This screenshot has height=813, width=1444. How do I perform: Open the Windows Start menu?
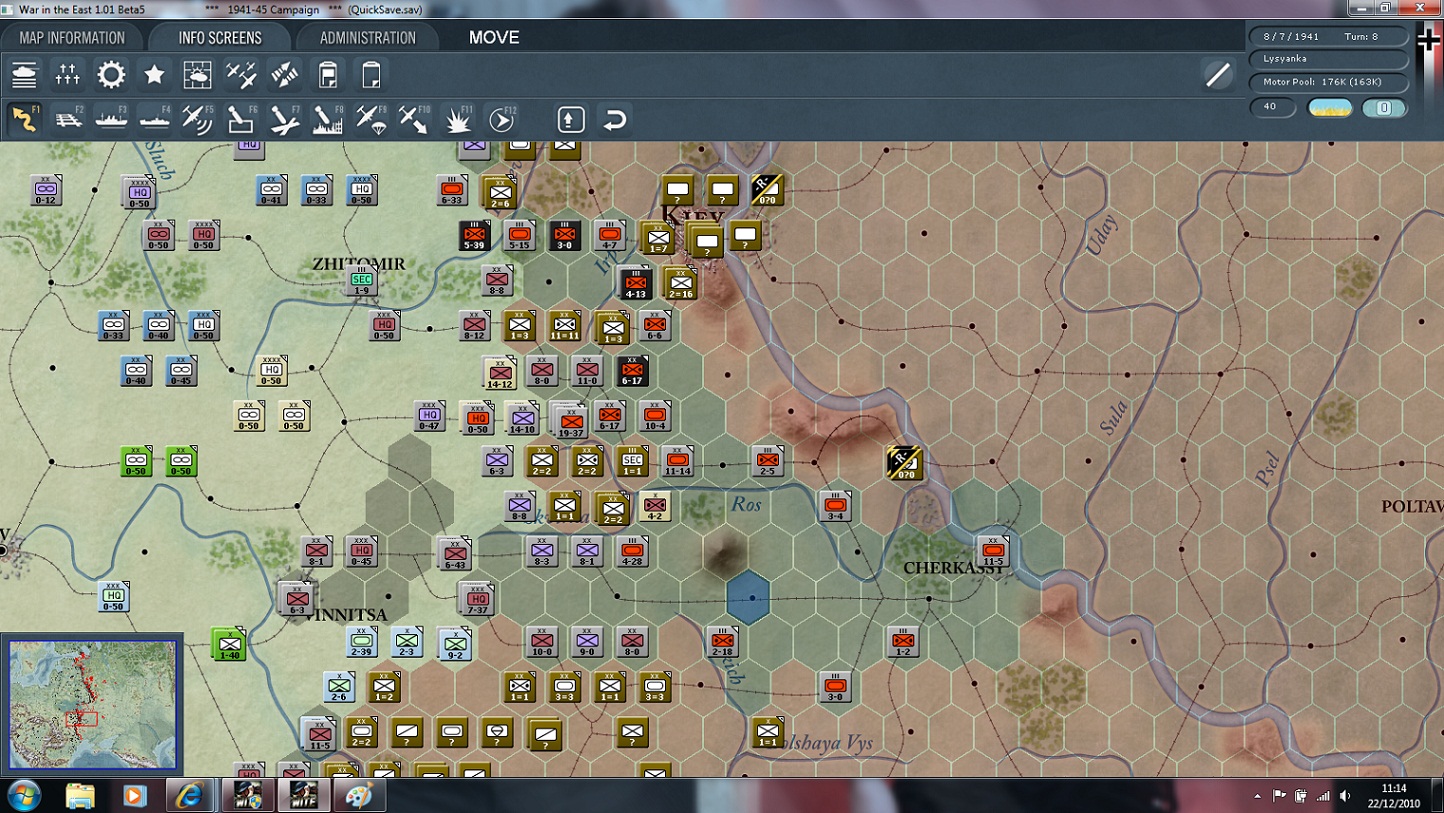point(24,796)
